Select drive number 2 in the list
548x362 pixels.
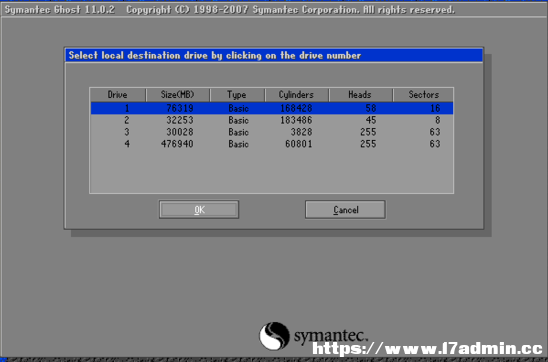coord(272,120)
